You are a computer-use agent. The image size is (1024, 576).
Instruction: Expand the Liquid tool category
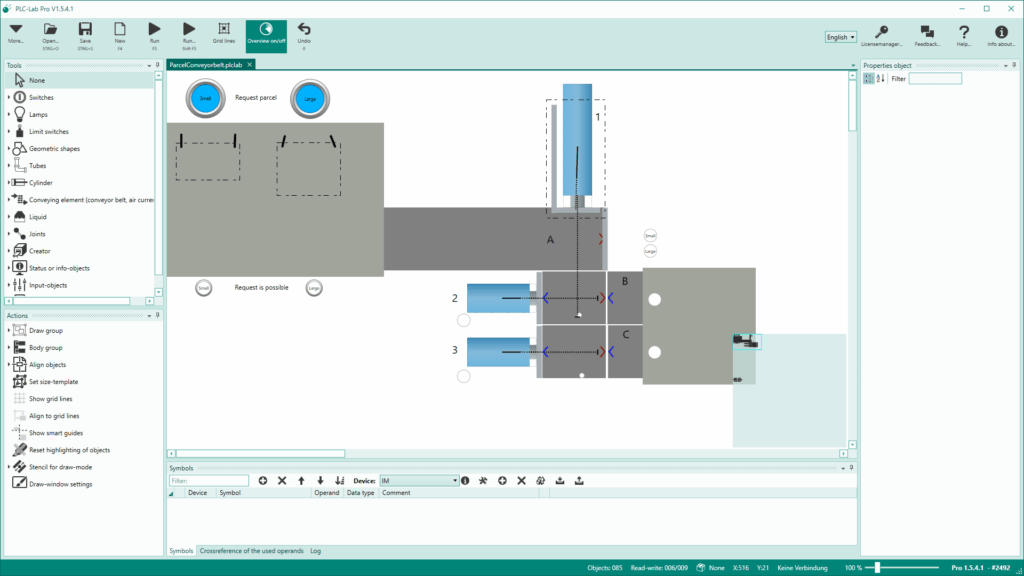click(9, 217)
